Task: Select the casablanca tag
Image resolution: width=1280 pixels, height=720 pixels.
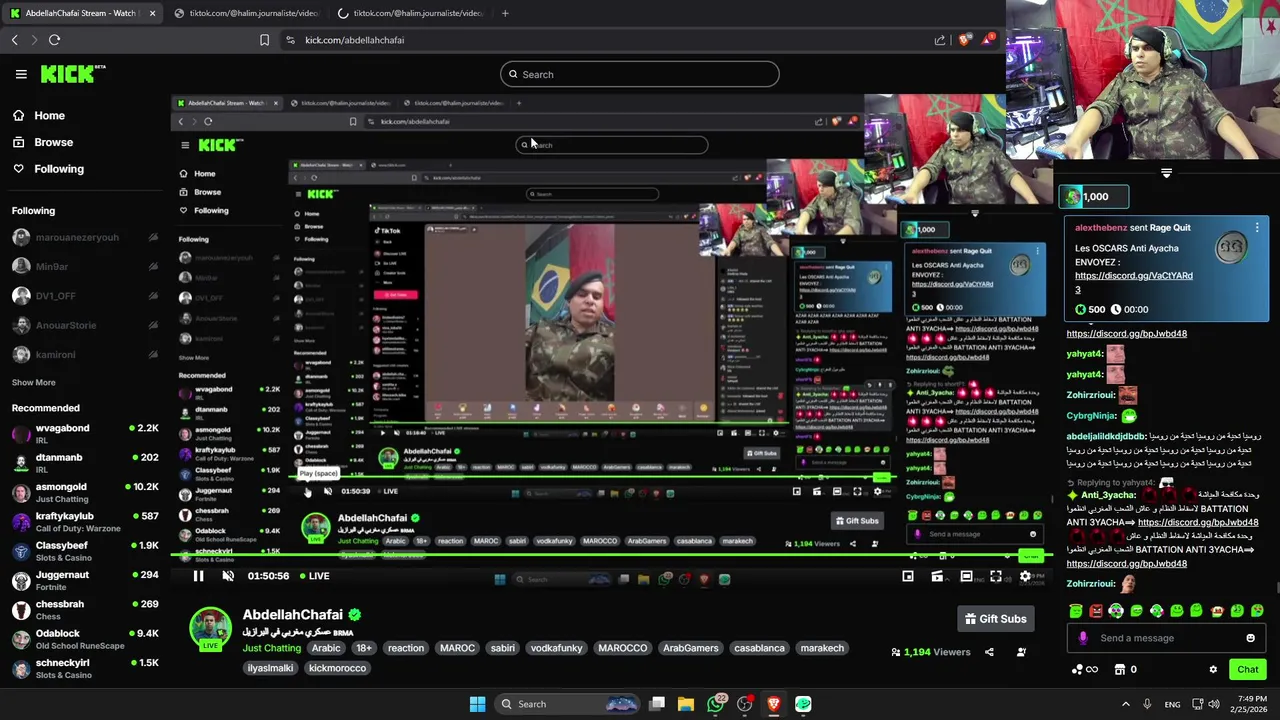Action: click(759, 648)
